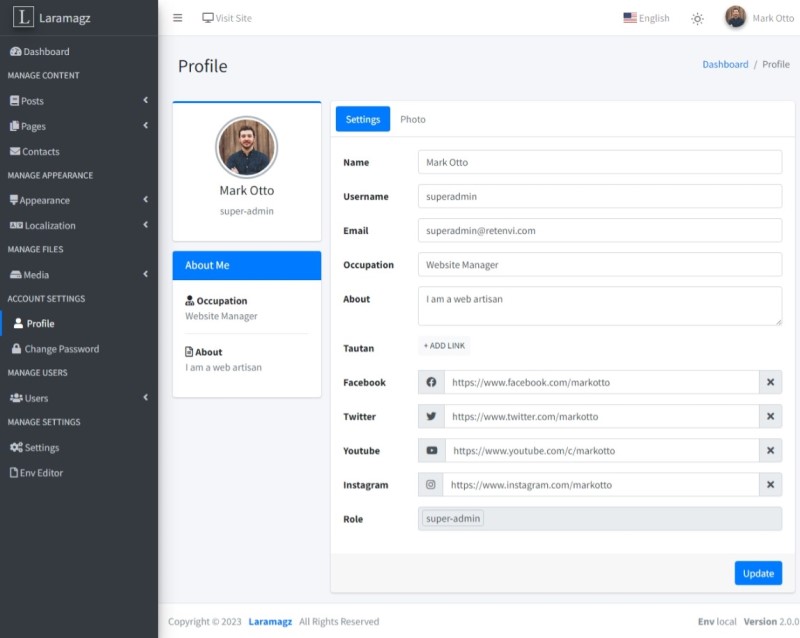
Task: Click the Add Link button
Action: (444, 346)
